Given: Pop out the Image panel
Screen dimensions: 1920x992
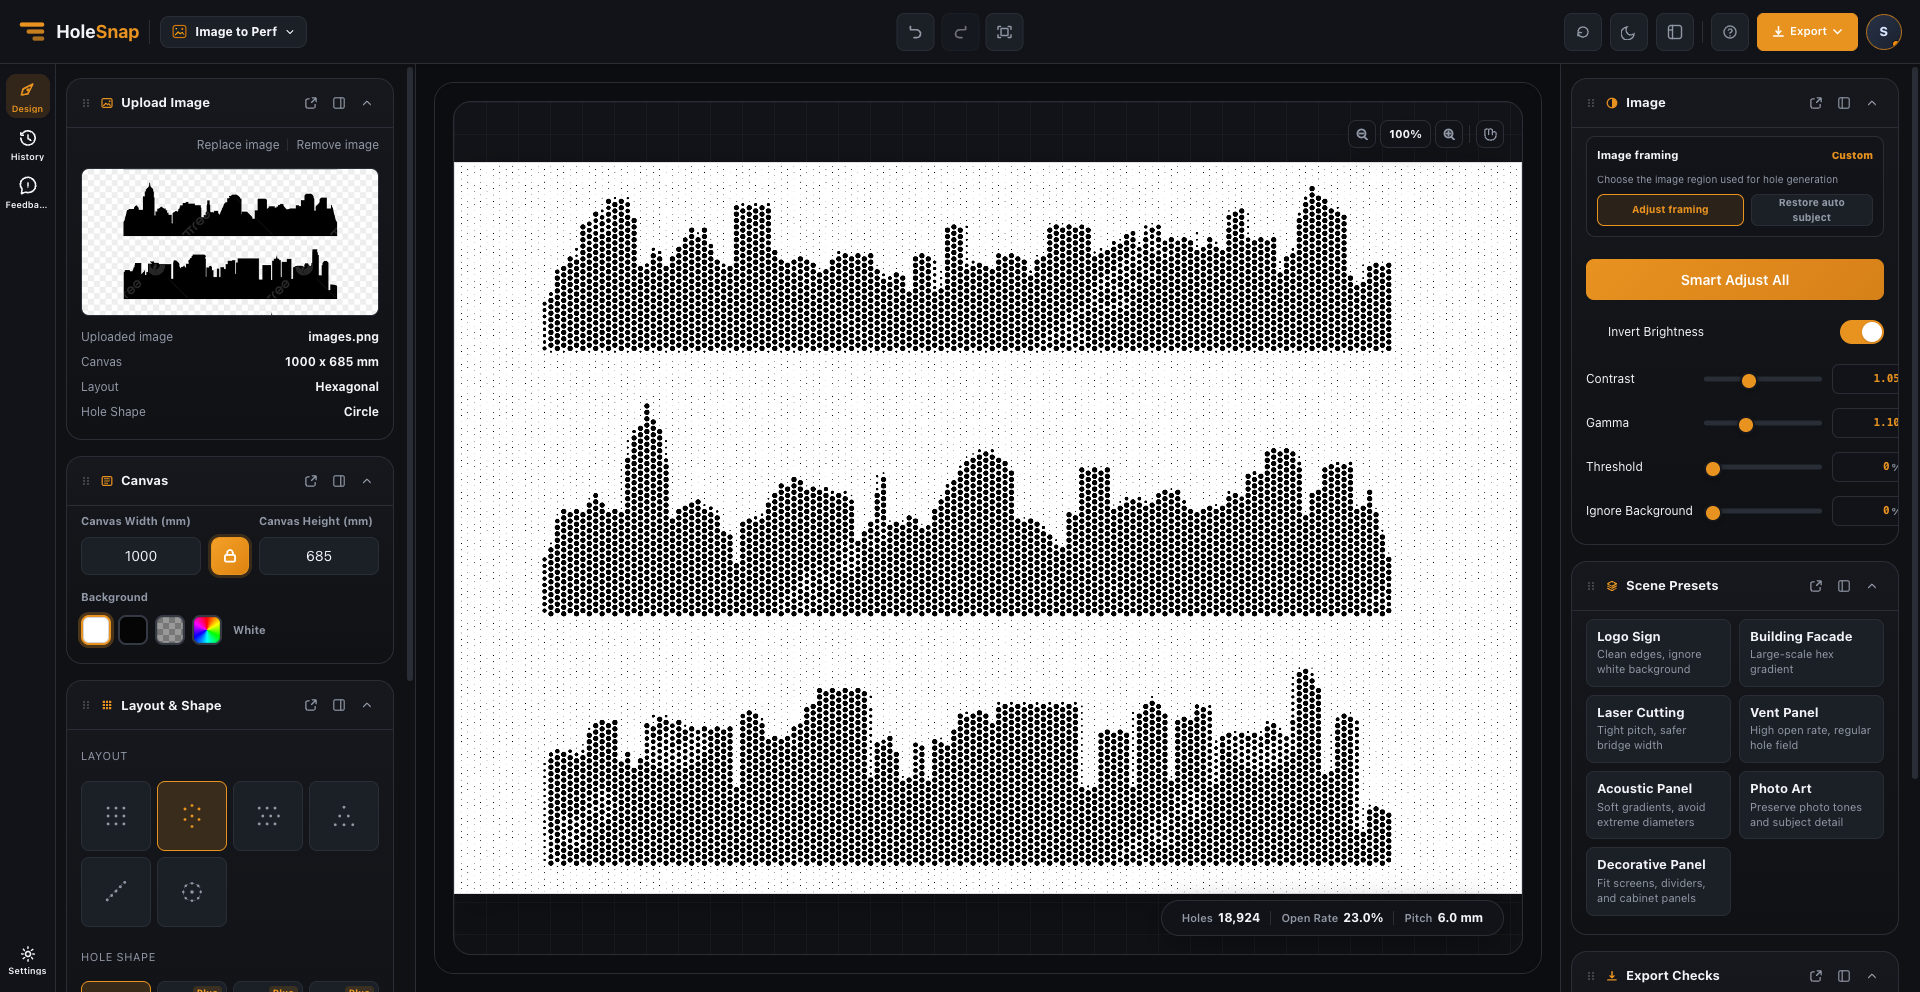Looking at the screenshot, I should (1816, 103).
